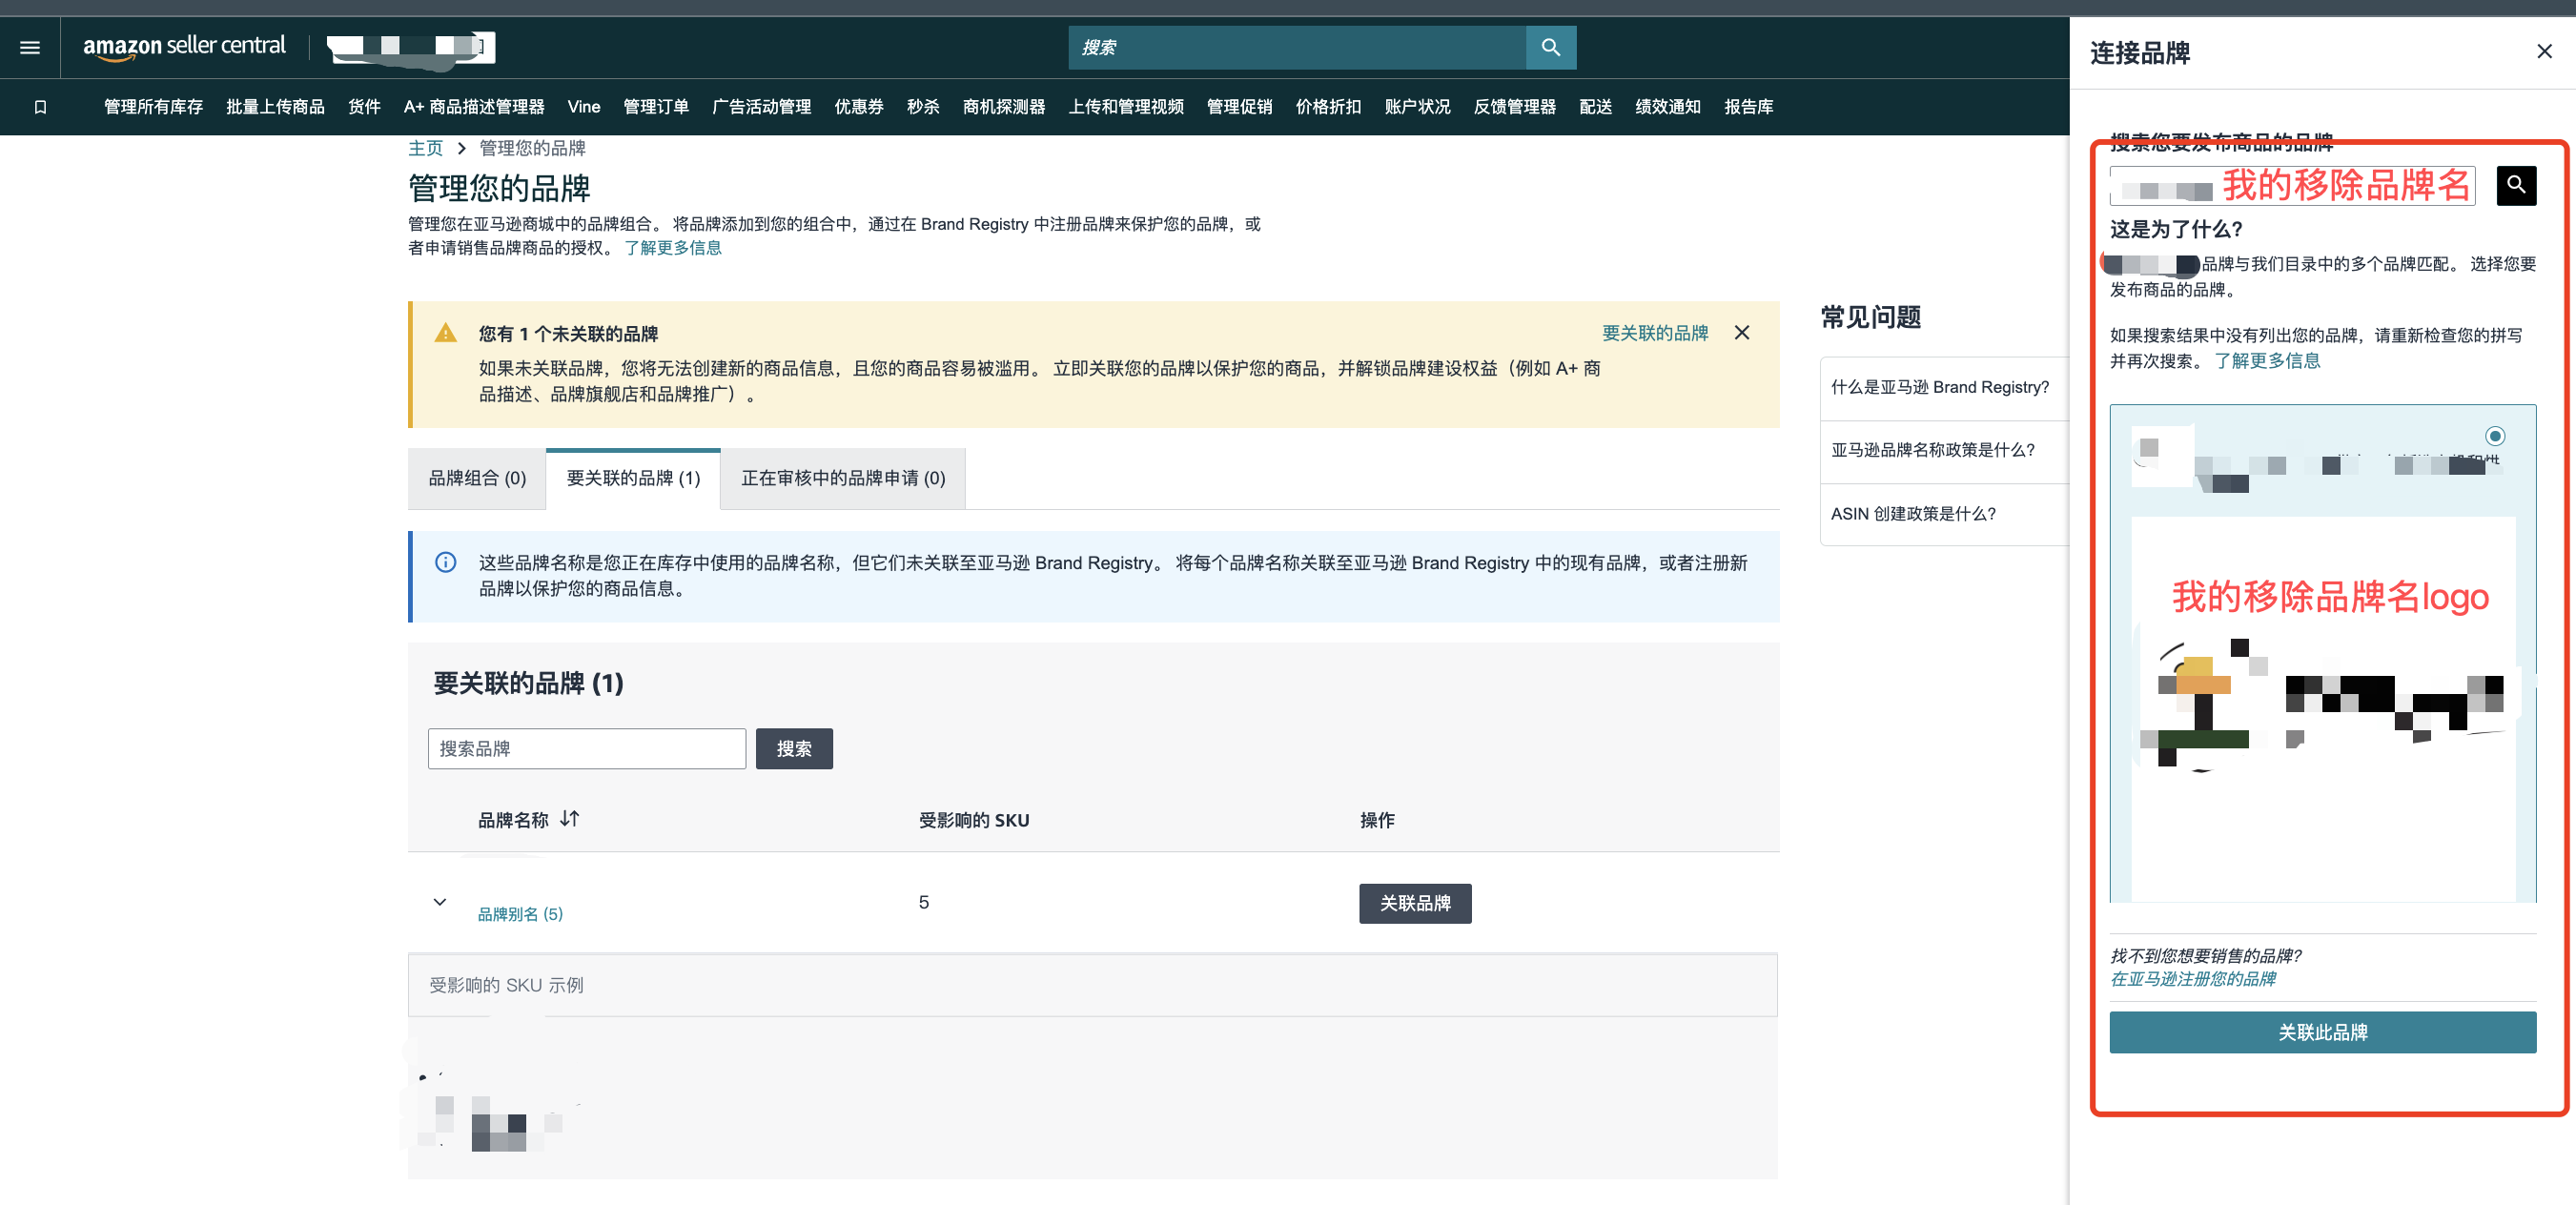The width and height of the screenshot is (2576, 1205).
Task: Dismiss the unlinked brand warning banner
Action: pos(1741,333)
